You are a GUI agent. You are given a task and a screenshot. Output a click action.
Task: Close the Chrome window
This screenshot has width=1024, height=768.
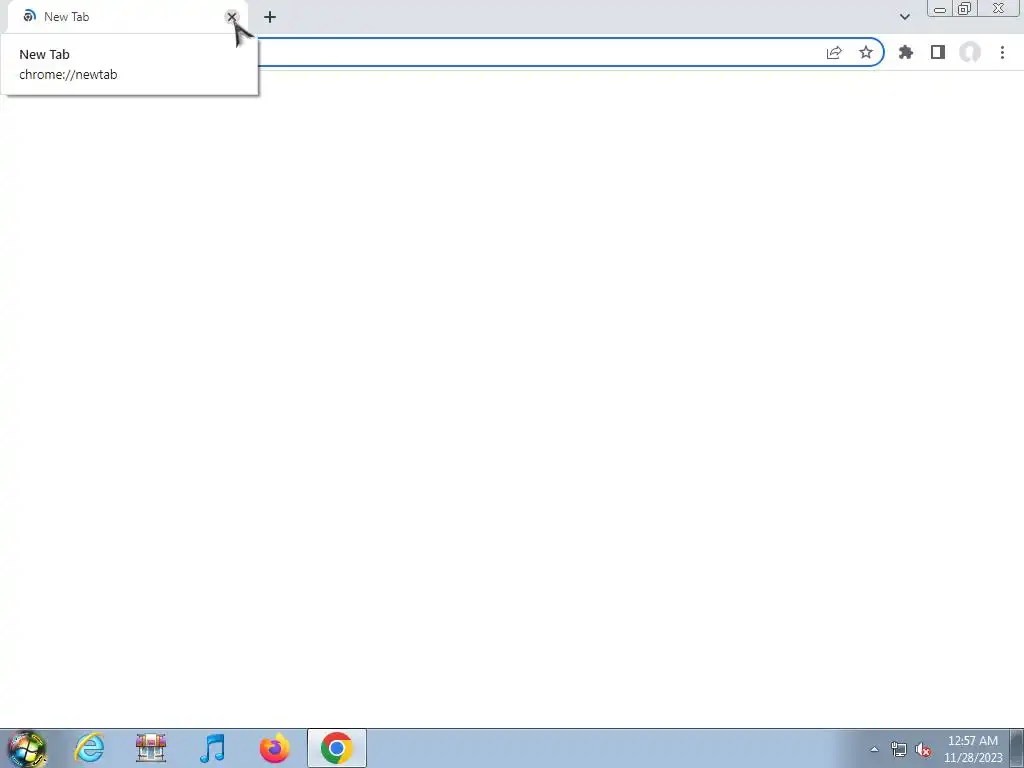click(x=999, y=9)
